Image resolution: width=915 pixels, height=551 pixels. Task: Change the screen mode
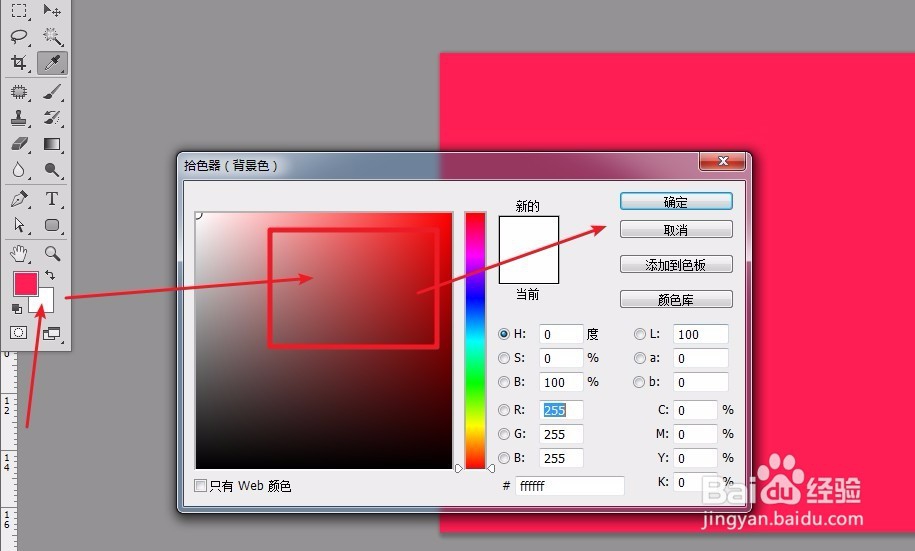tap(51, 333)
